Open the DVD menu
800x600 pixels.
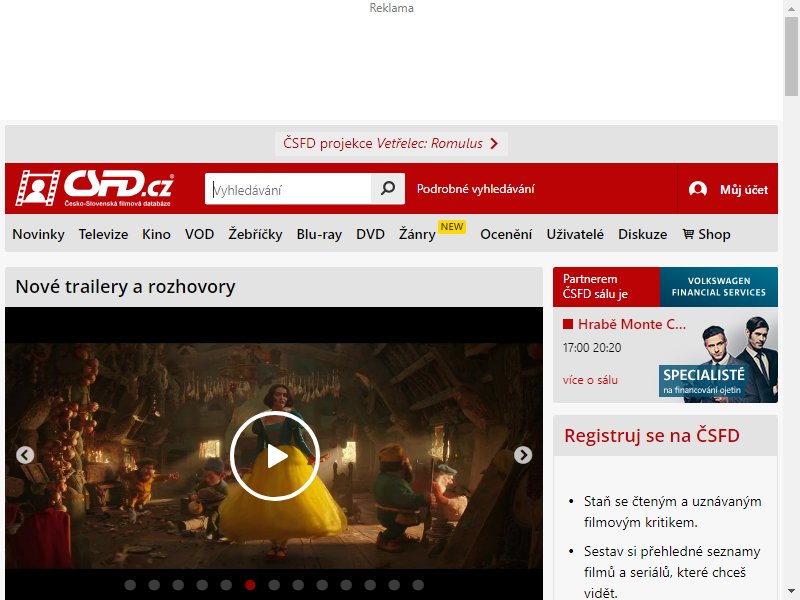[x=370, y=234]
